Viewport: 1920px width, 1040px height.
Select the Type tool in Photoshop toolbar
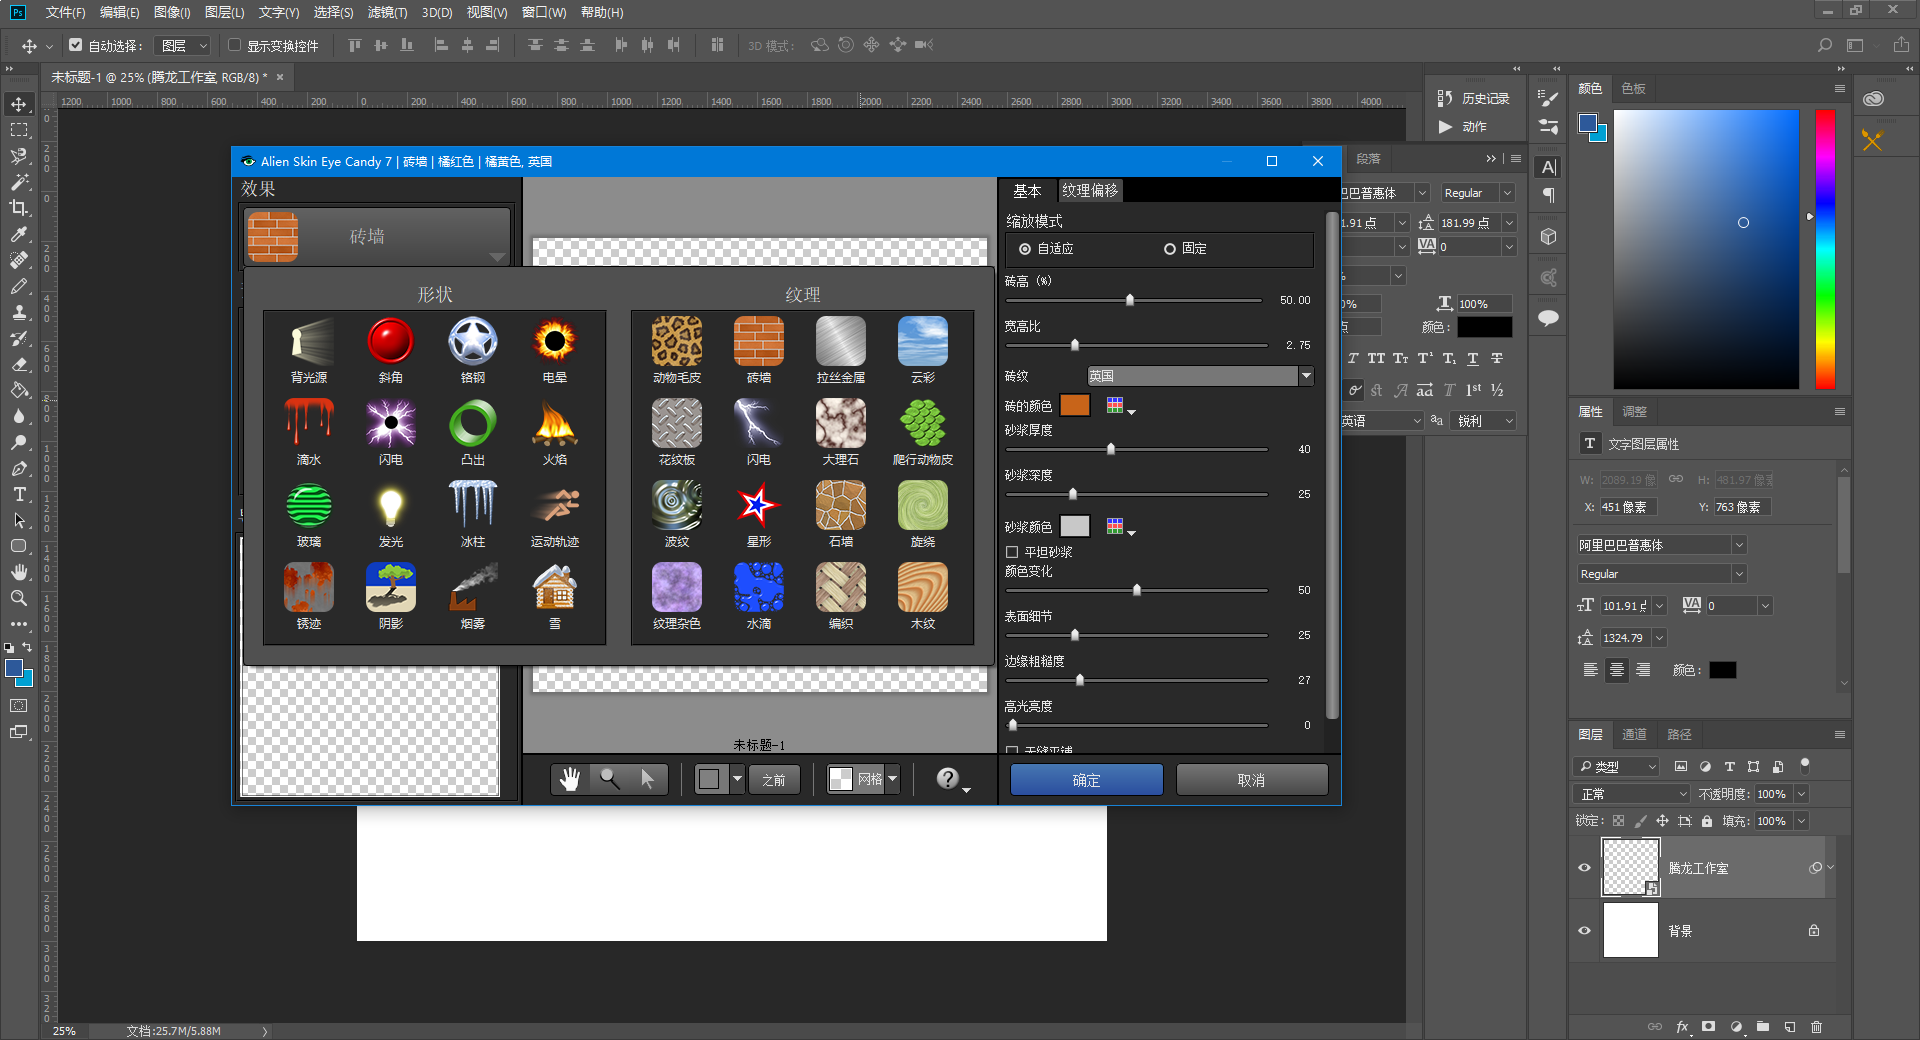19,495
